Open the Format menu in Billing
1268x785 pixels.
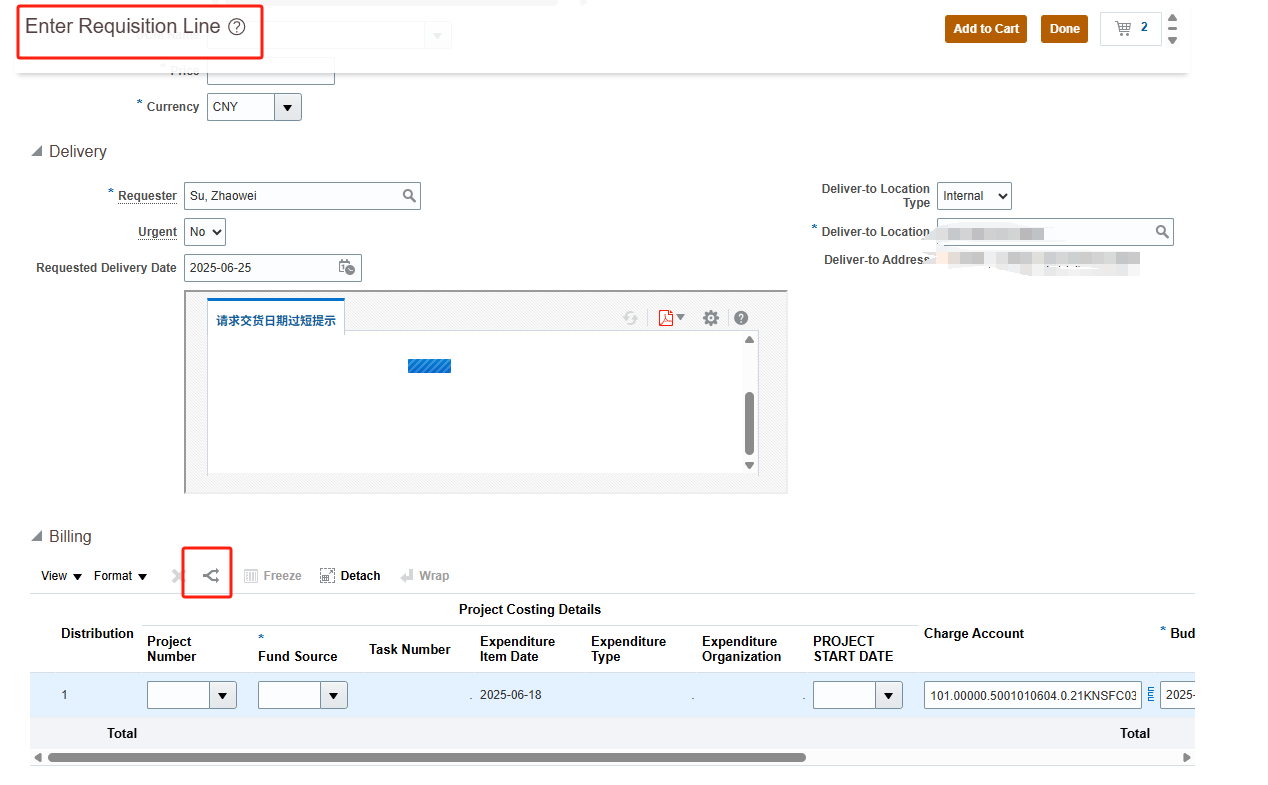click(119, 575)
